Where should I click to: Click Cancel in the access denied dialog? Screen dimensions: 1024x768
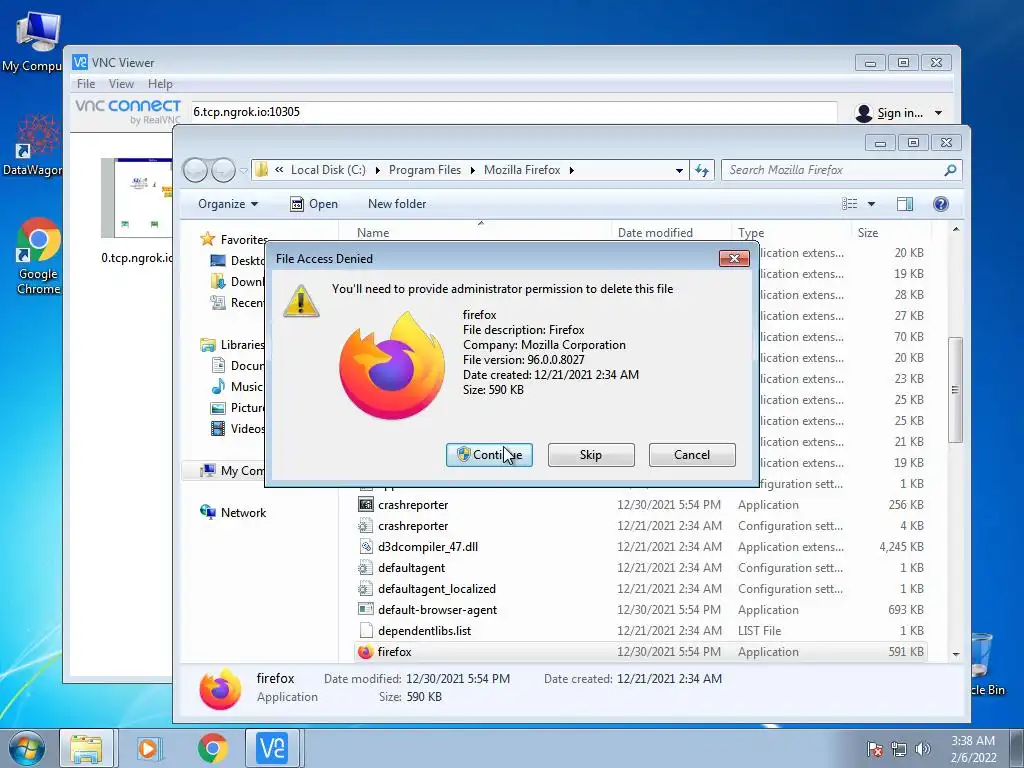(x=692, y=455)
